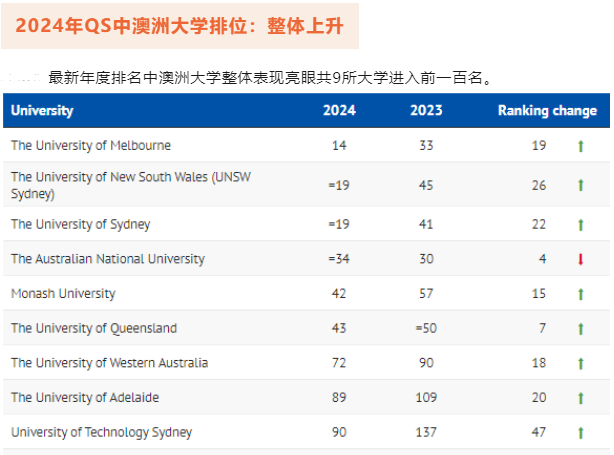Click the up arrow in University of Sydney row
Image resolution: width=614 pixels, height=455 pixels.
pos(581,225)
